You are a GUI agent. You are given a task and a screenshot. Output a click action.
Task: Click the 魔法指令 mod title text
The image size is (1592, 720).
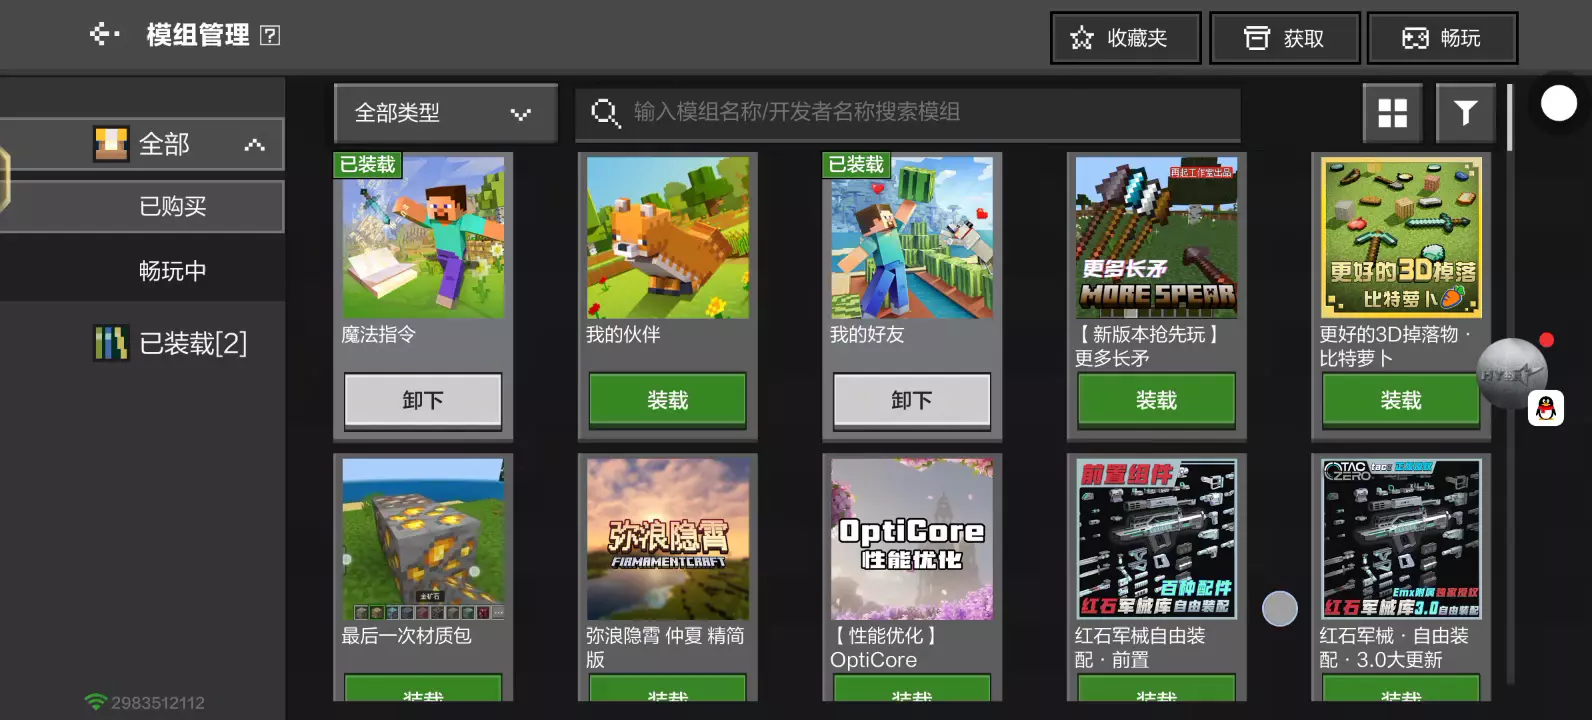coord(379,335)
